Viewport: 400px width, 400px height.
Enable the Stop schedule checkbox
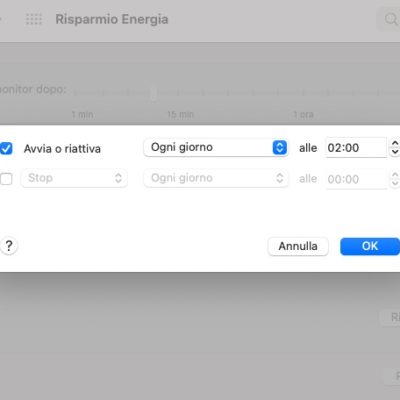6,179
